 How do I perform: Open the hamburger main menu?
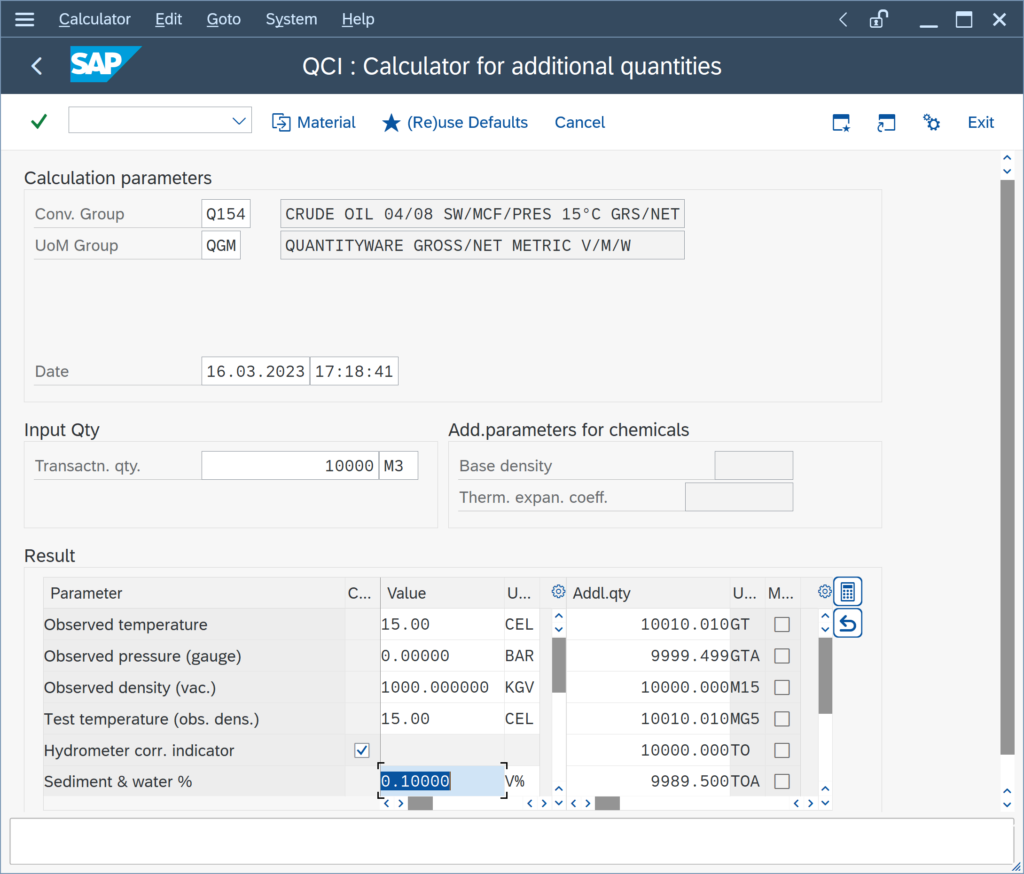(x=24, y=19)
